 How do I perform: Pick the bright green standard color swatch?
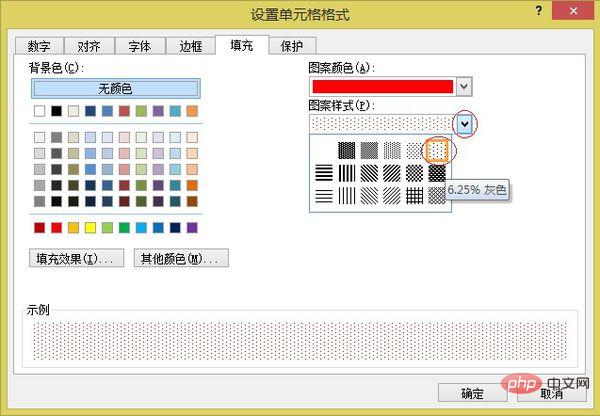124,228
